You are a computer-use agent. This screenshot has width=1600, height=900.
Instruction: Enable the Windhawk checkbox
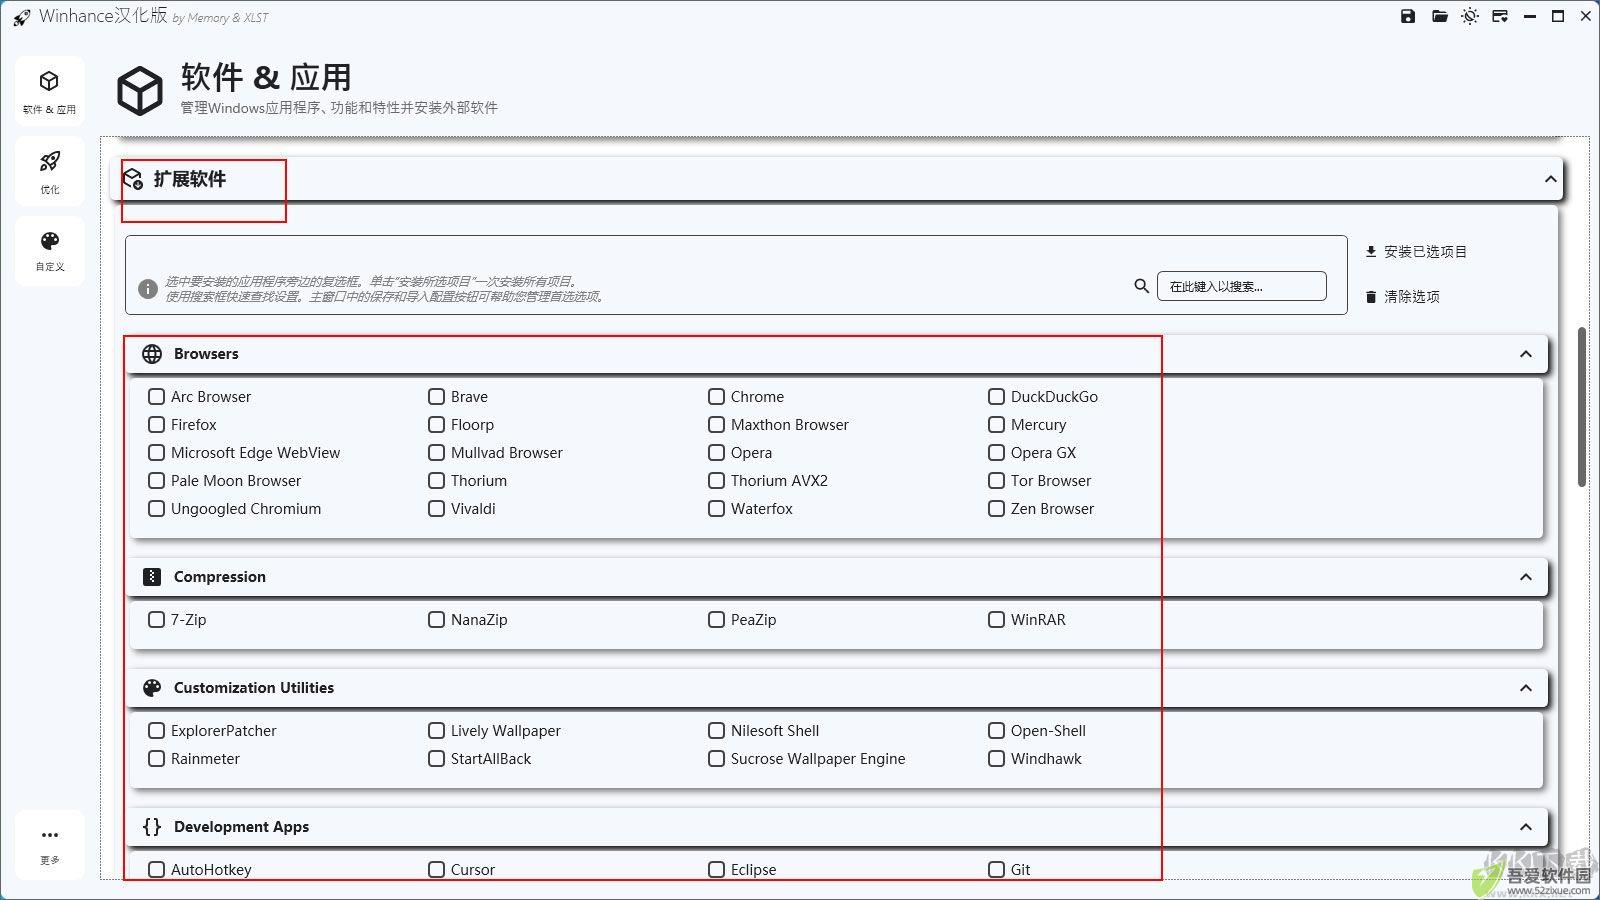click(x=996, y=759)
